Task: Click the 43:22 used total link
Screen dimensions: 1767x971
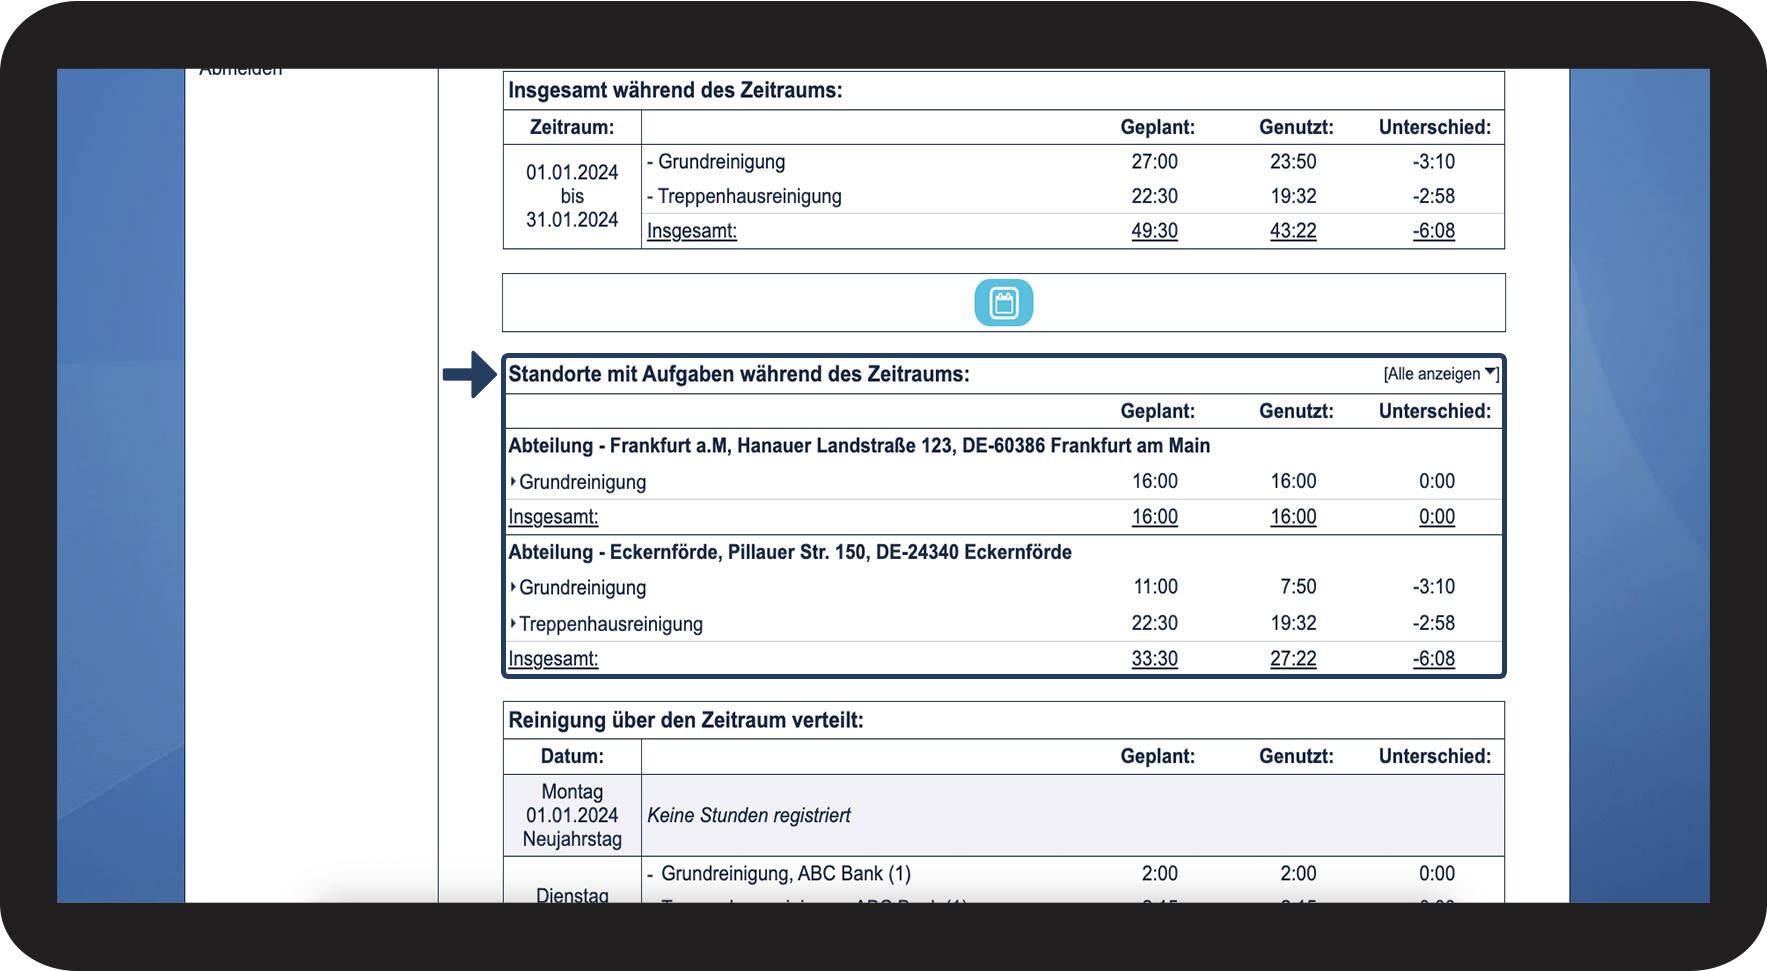Action: [x=1293, y=231]
